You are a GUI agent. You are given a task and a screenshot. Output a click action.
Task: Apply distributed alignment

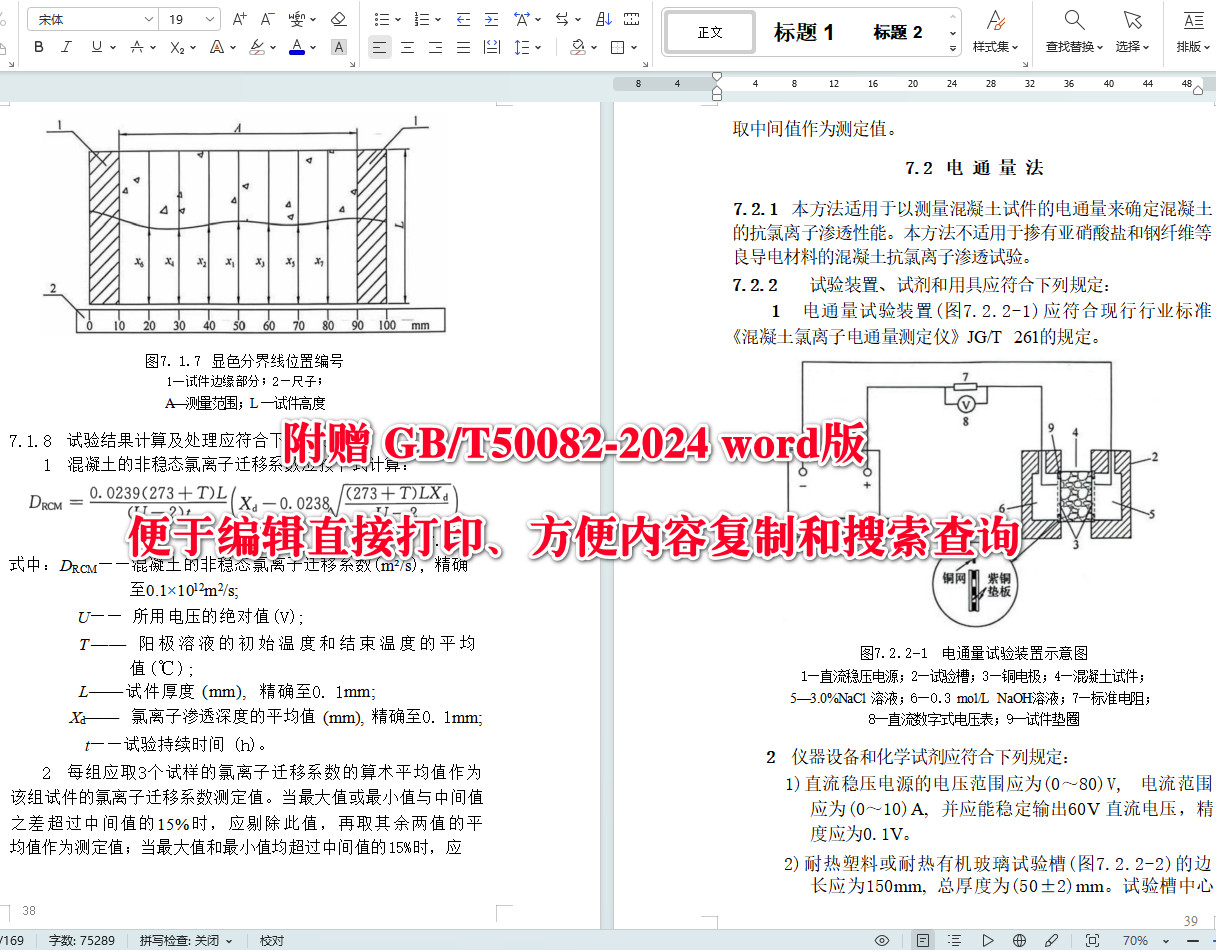[x=492, y=47]
